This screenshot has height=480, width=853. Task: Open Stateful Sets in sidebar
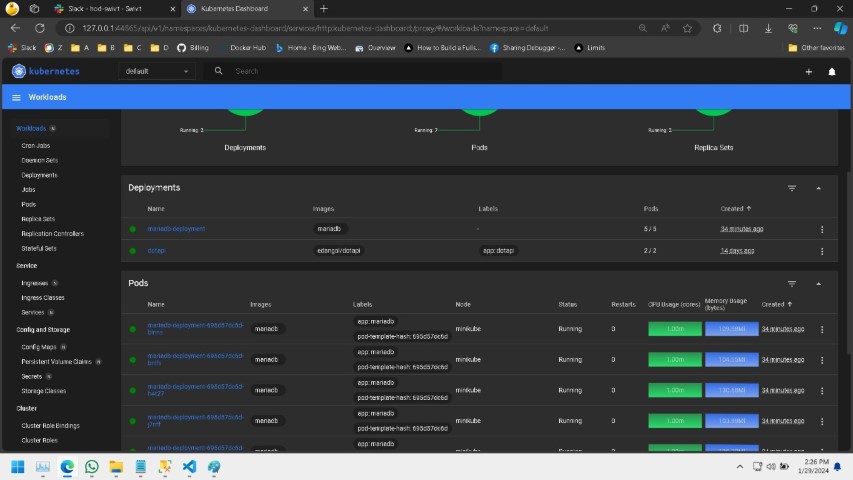pos(39,249)
